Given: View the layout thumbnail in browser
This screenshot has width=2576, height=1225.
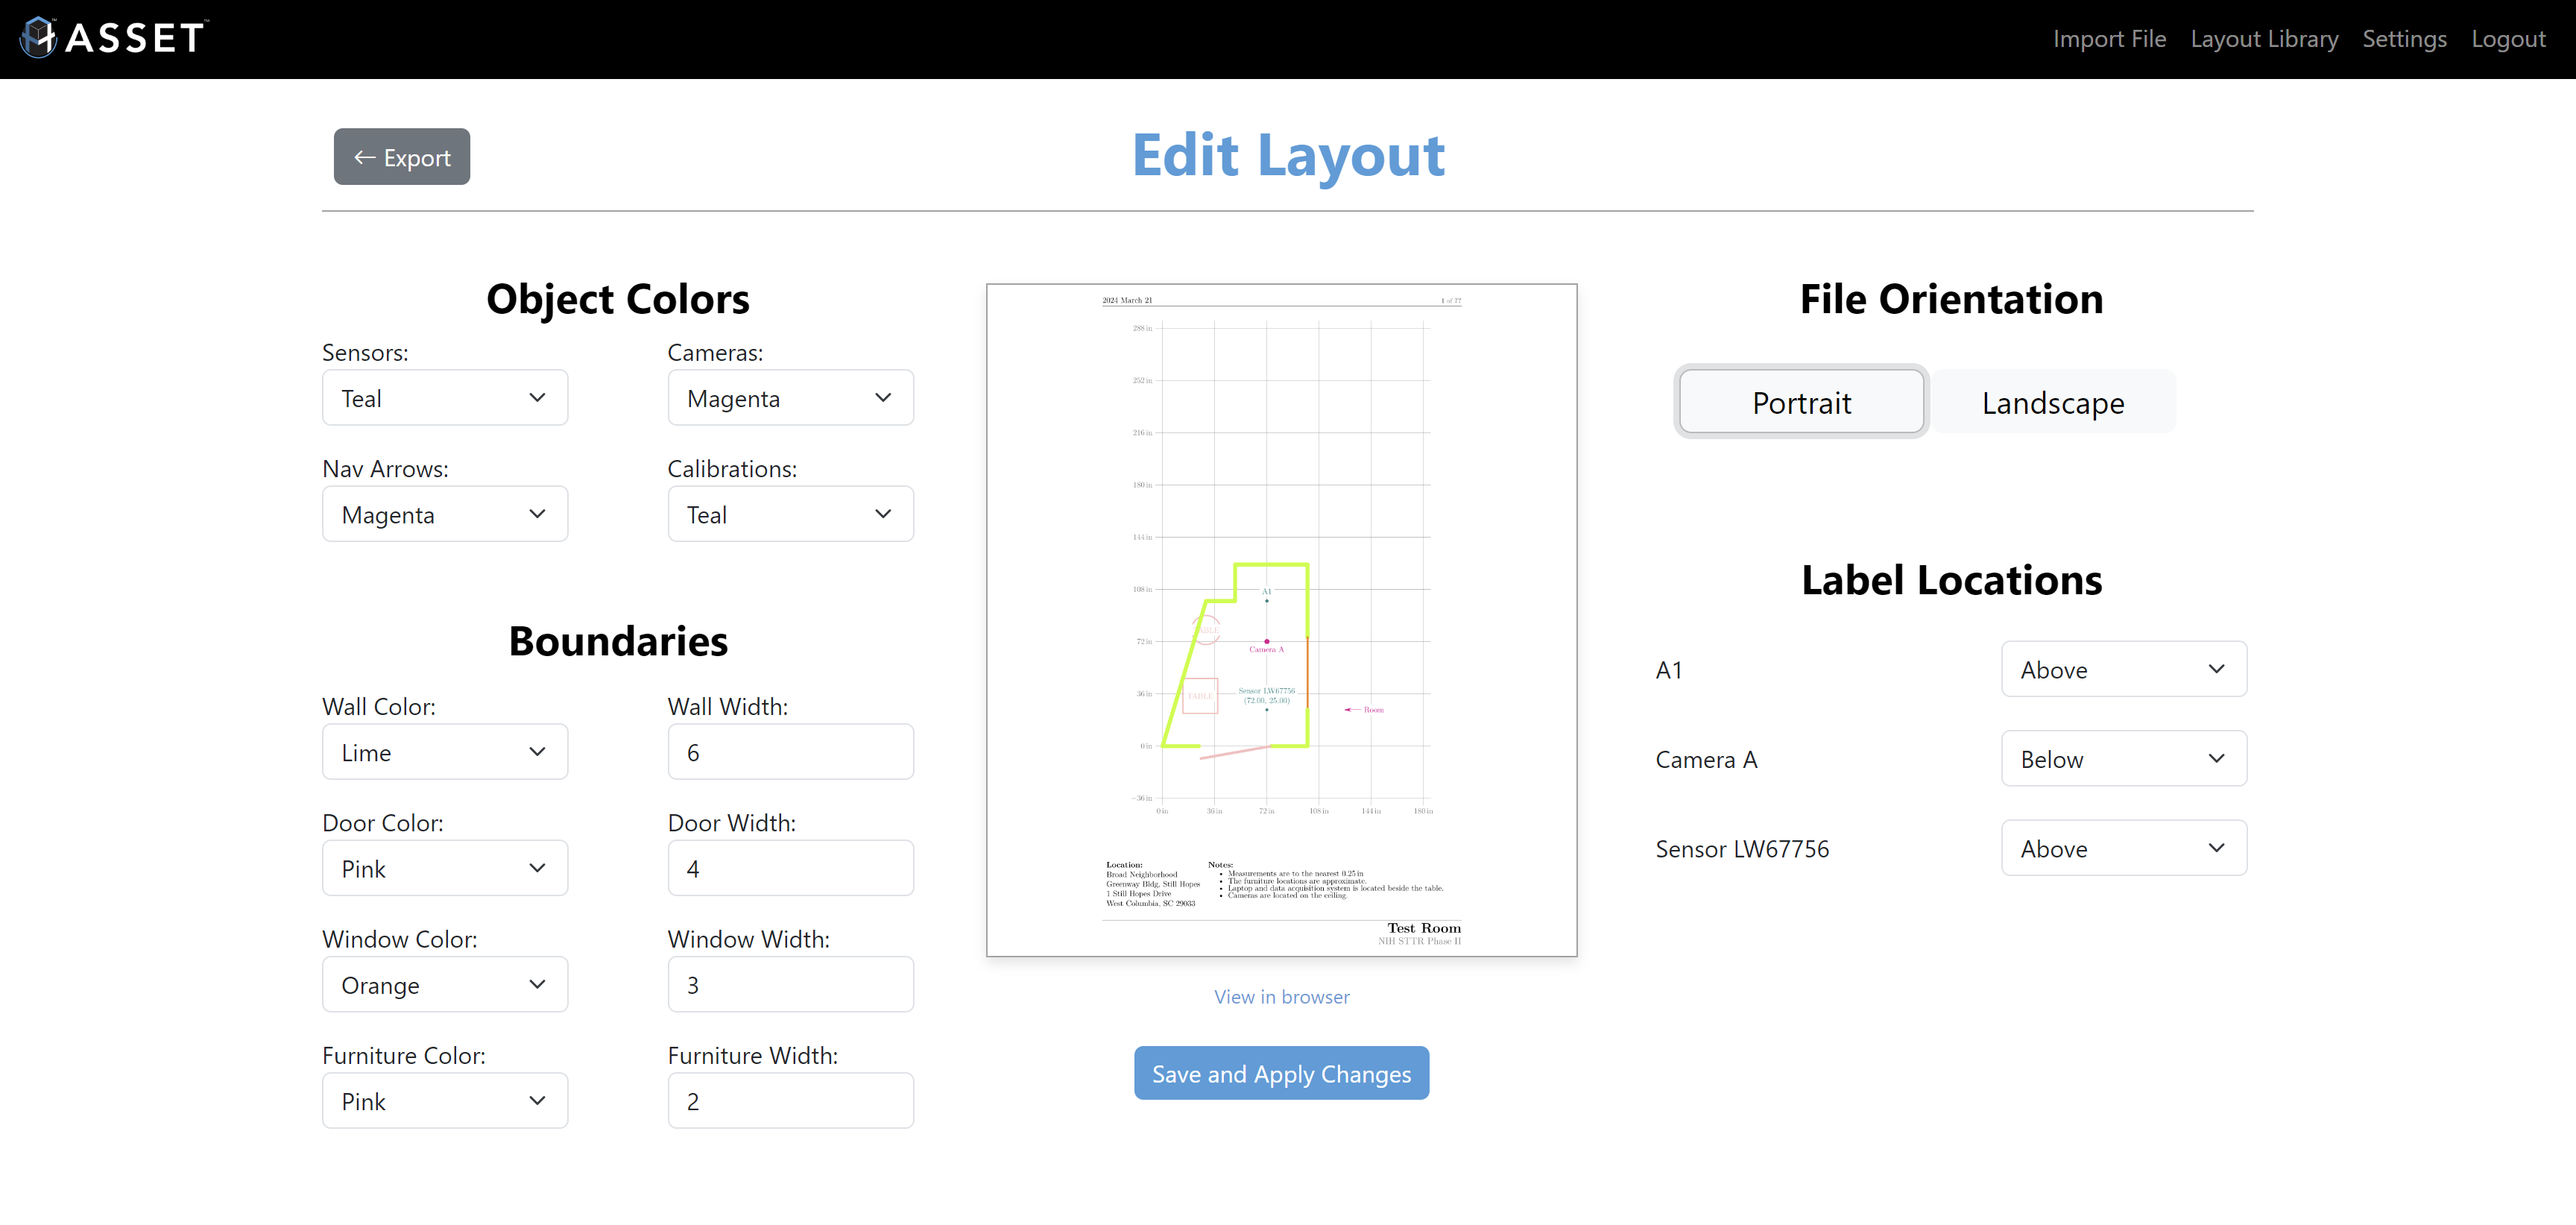Looking at the screenshot, I should [x=1280, y=995].
